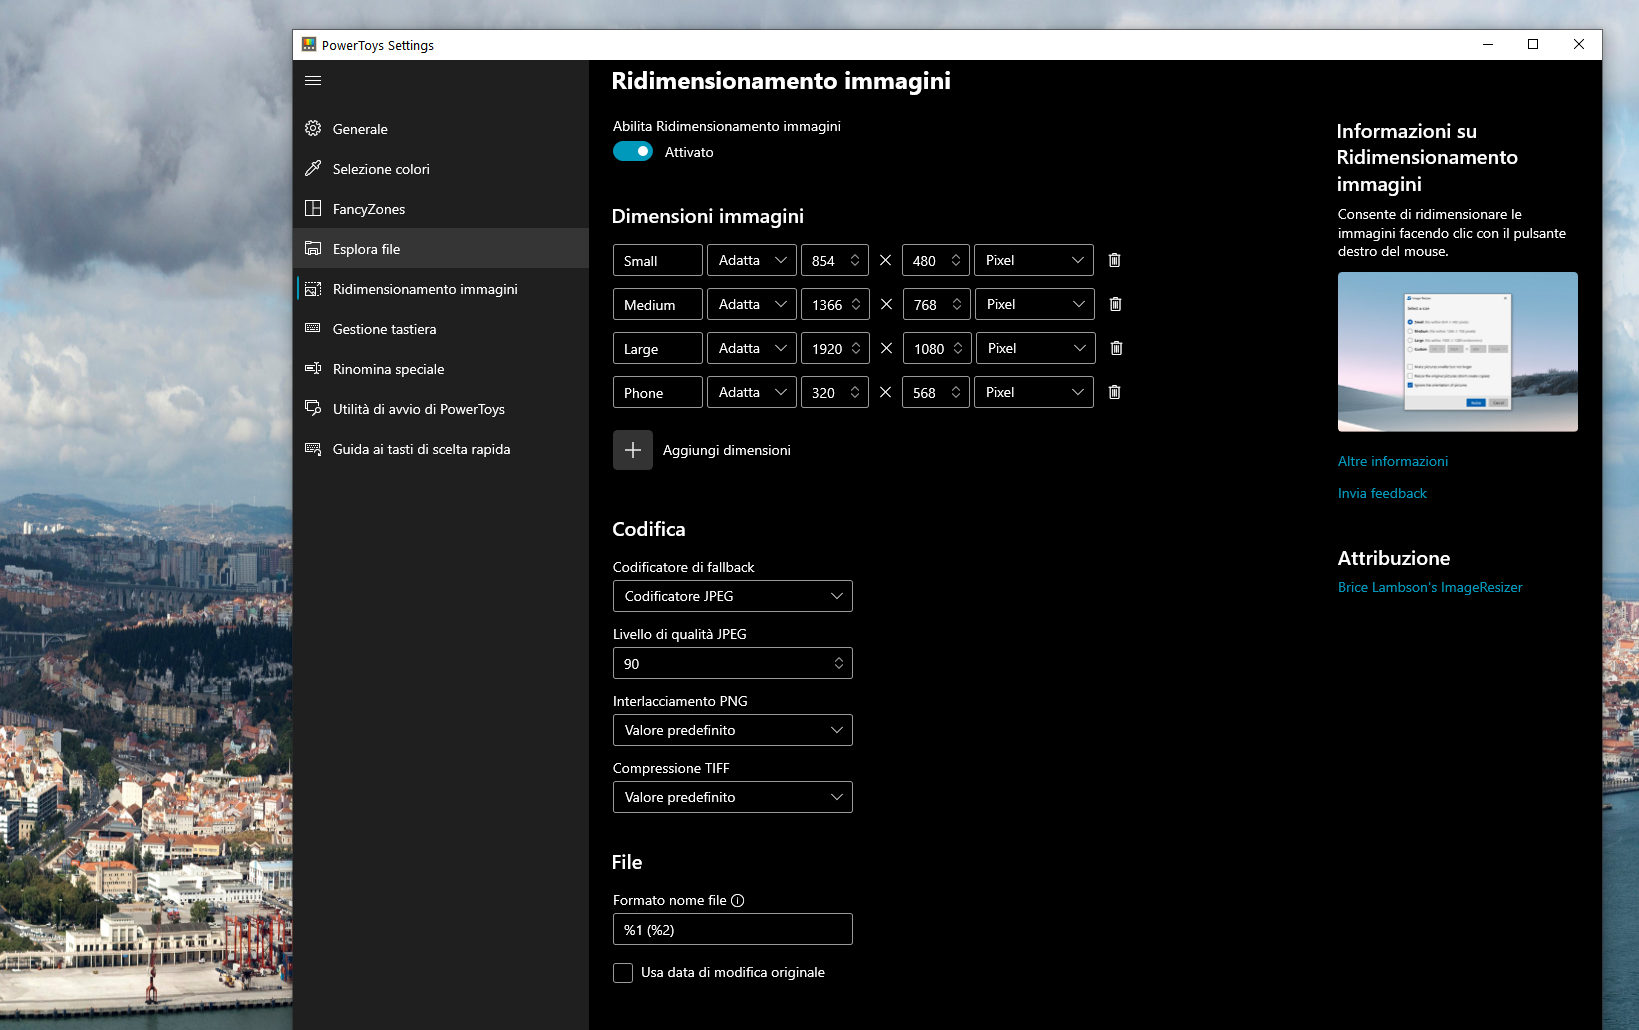1639x1030 pixels.
Task: Click the Esplora file icon
Action: pos(313,248)
